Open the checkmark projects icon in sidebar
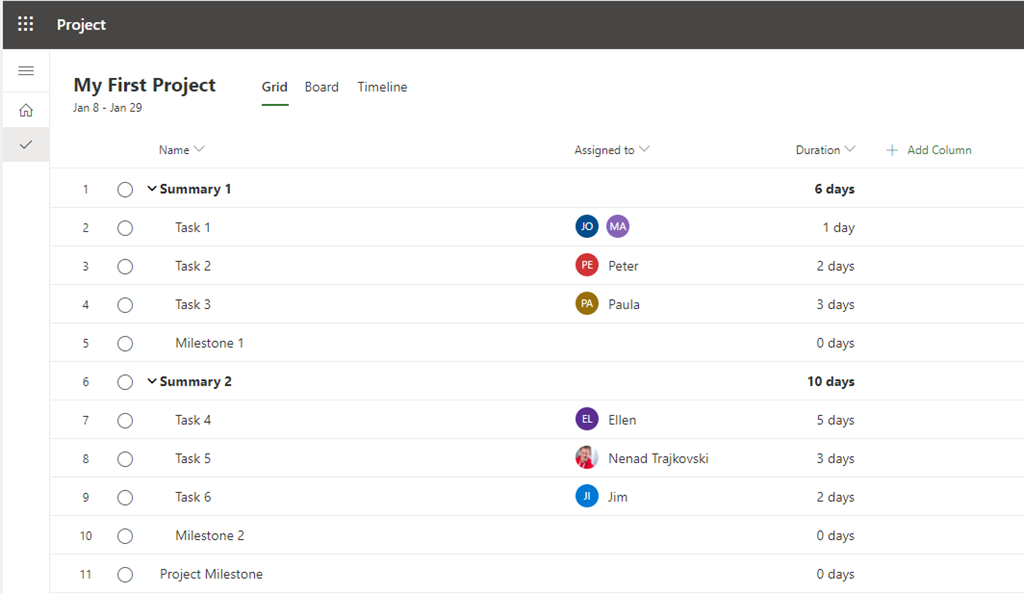Image resolution: width=1024 pixels, height=594 pixels. 26,145
